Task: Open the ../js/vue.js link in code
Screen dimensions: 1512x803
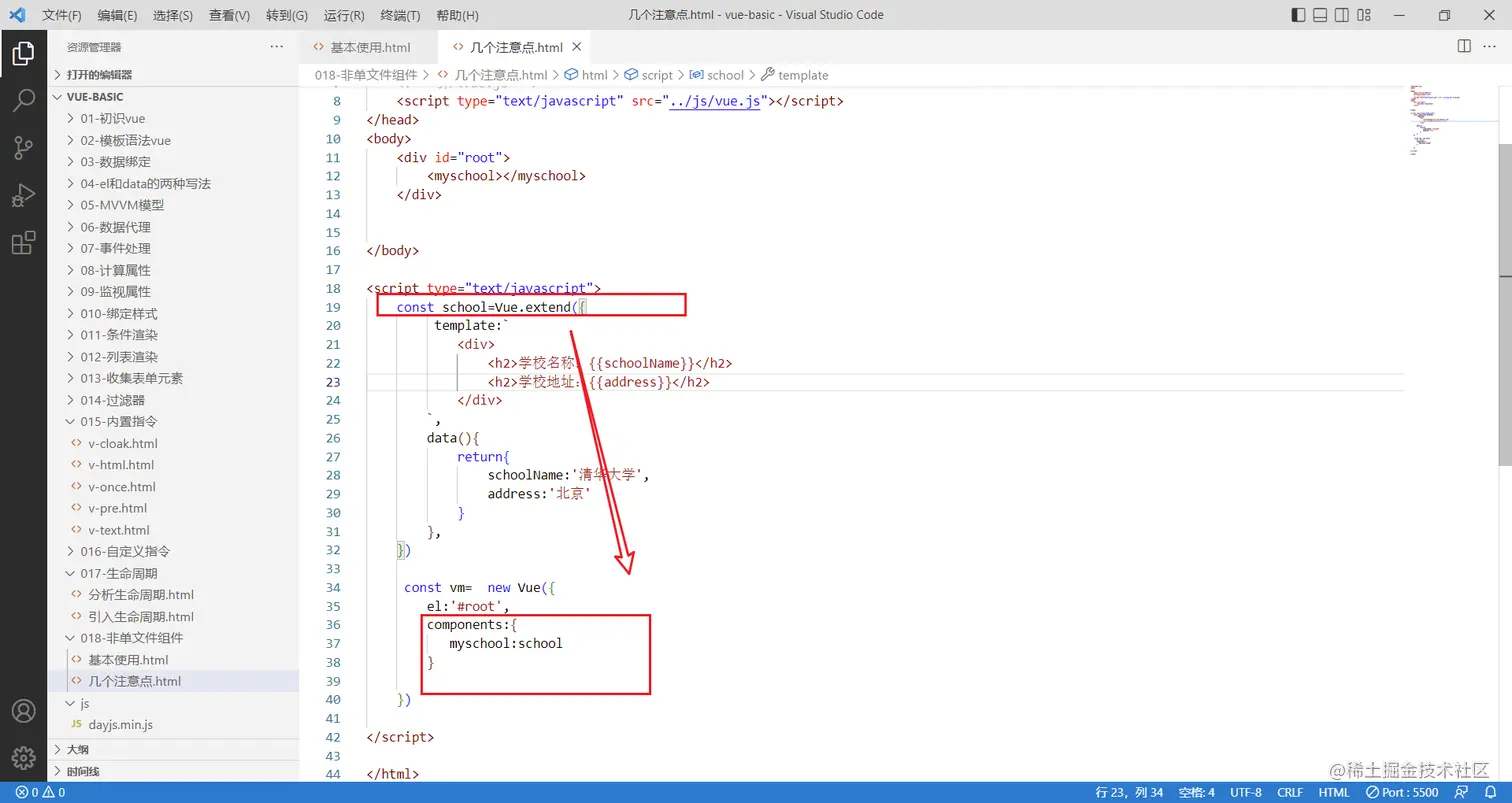Action: point(715,101)
